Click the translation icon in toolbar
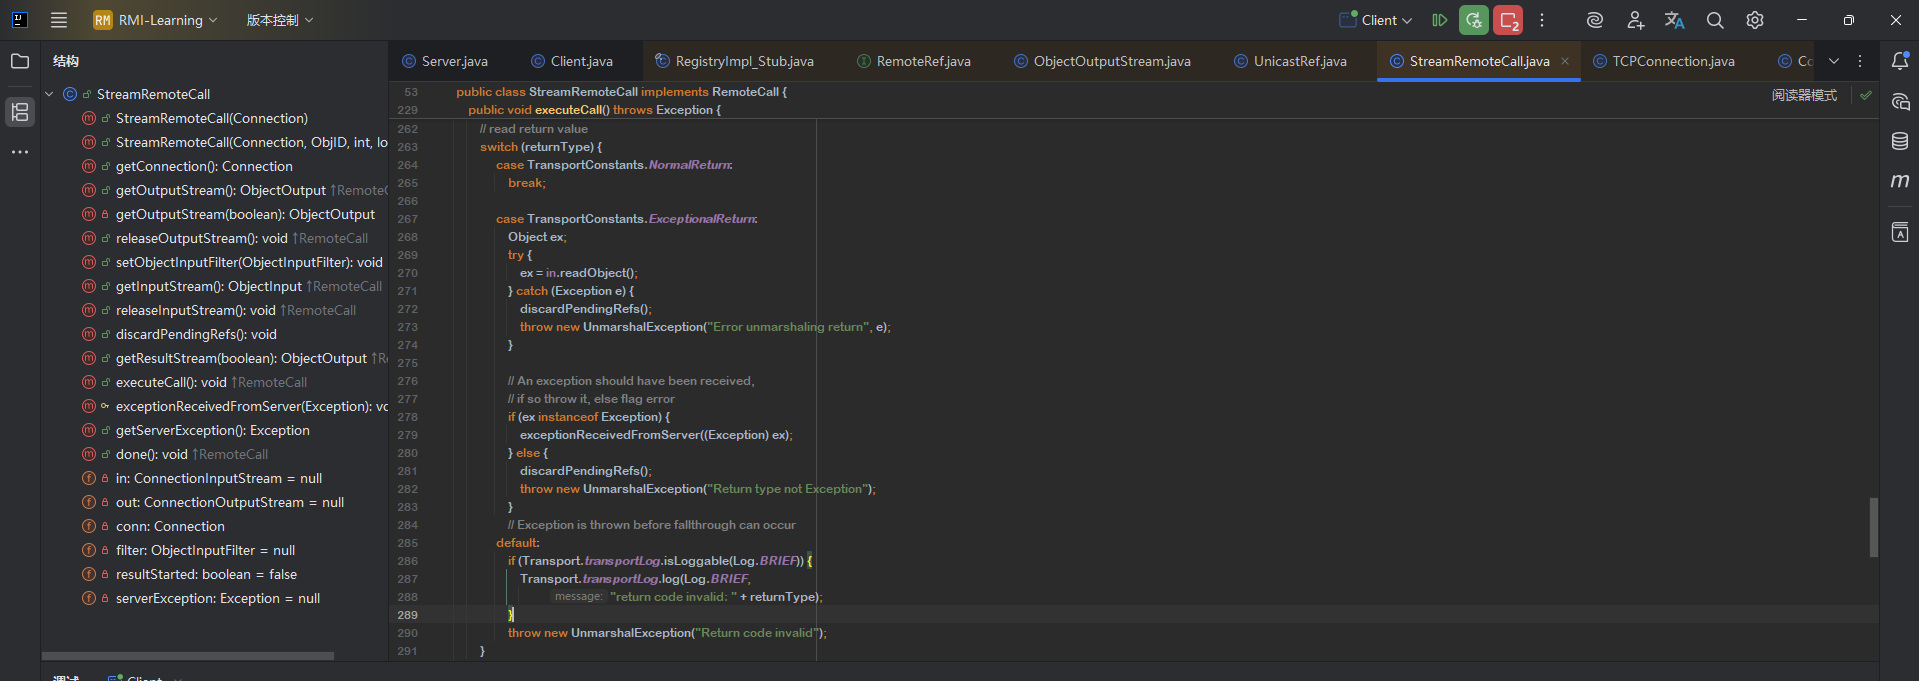1919x681 pixels. click(x=1675, y=20)
